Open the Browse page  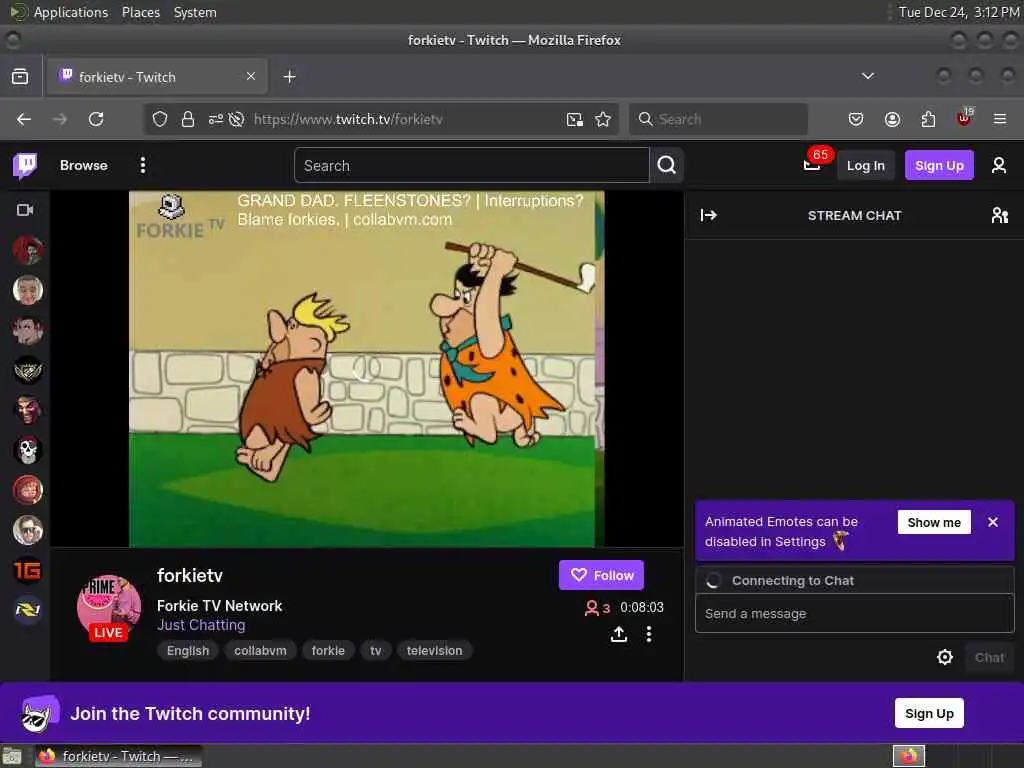point(84,166)
